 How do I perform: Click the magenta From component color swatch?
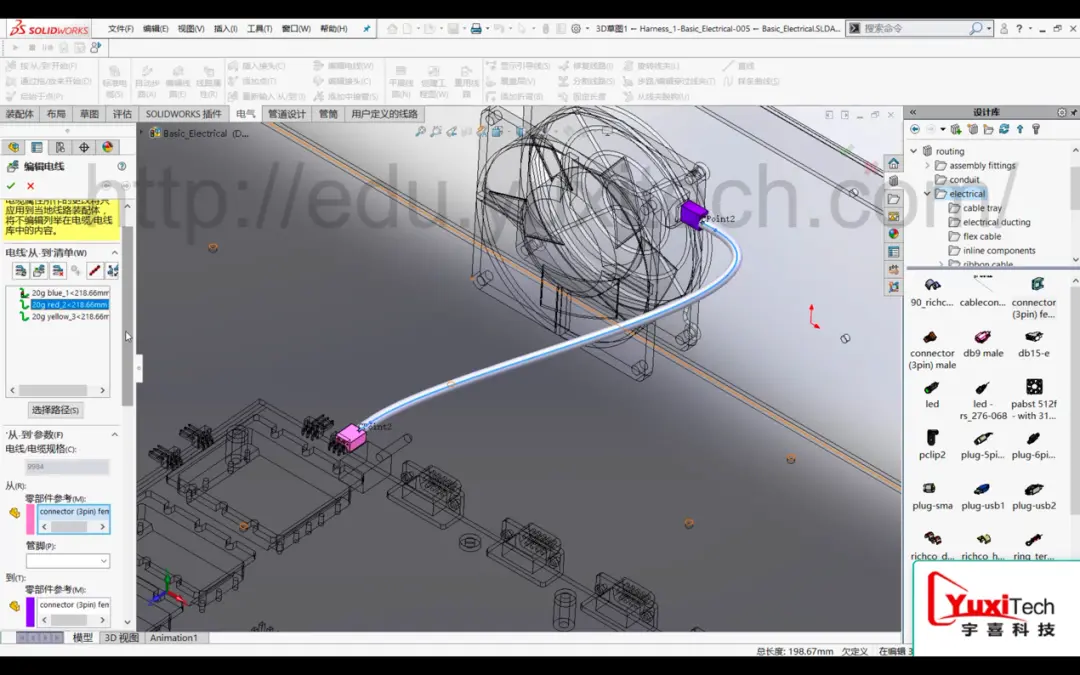pyautogui.click(x=30, y=519)
